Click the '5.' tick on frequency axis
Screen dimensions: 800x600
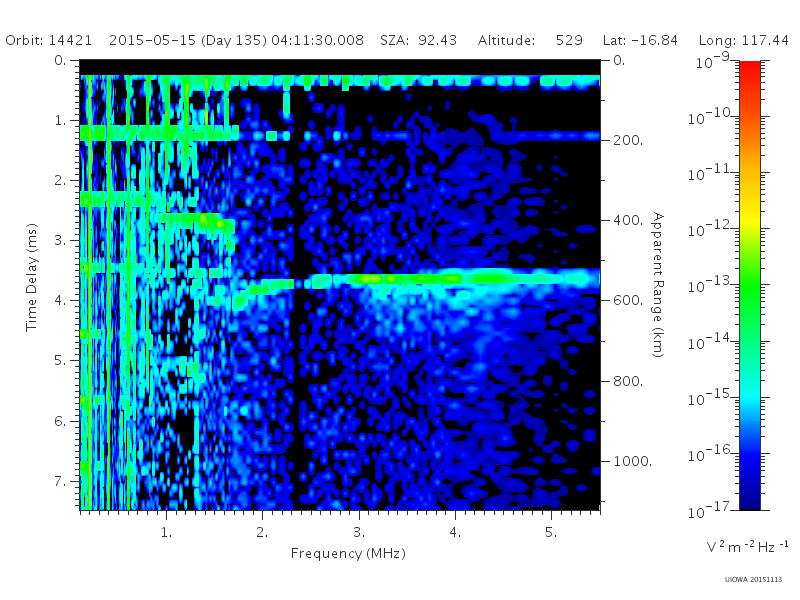(x=551, y=532)
